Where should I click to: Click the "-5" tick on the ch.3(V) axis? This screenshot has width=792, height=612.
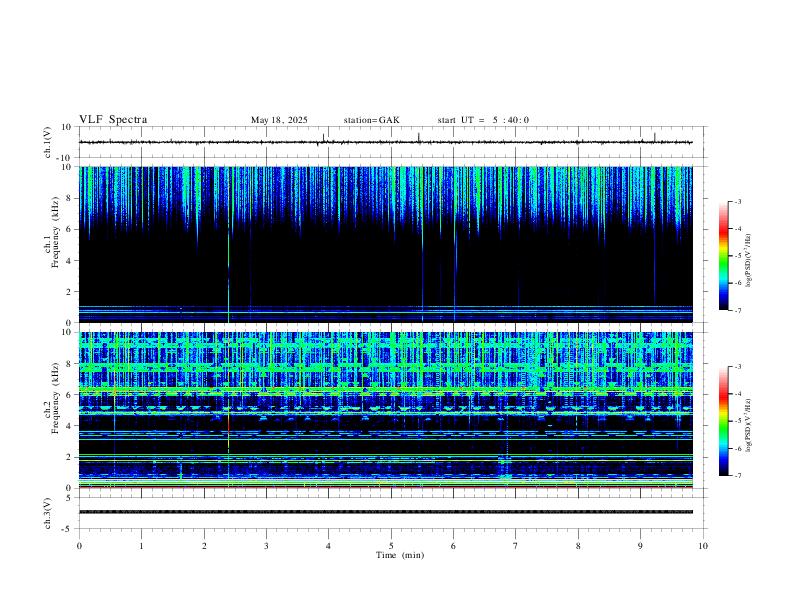68,529
